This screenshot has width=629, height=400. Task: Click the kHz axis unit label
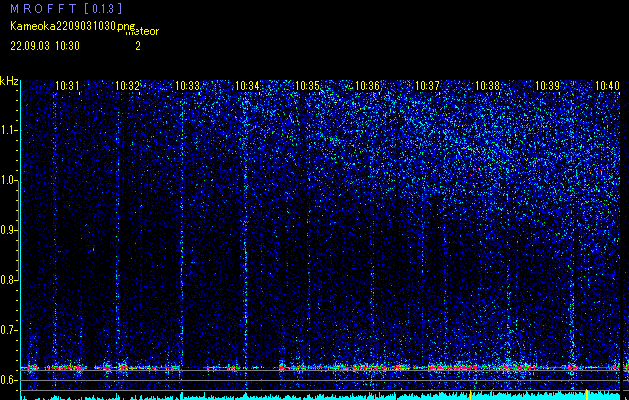(9, 82)
